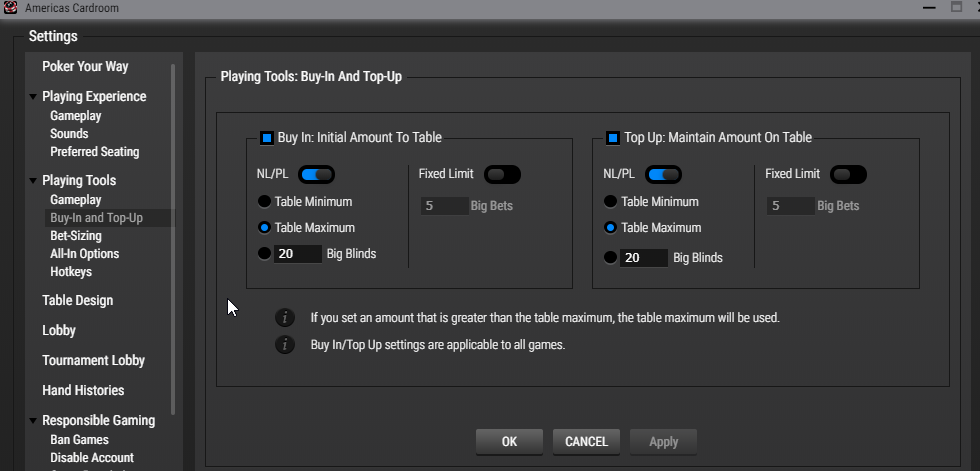Minimize the Americas Cardroom window
This screenshot has height=471, width=980.
929,7
